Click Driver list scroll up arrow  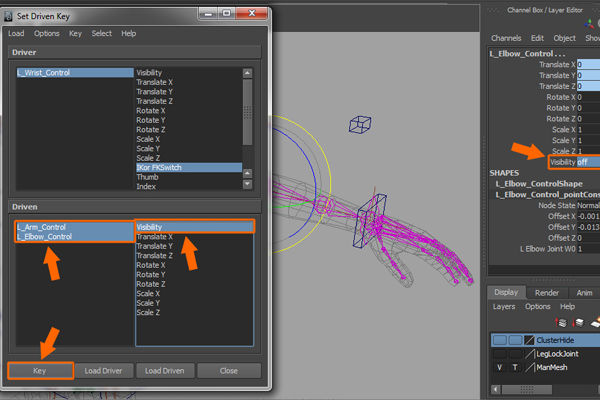(x=248, y=73)
